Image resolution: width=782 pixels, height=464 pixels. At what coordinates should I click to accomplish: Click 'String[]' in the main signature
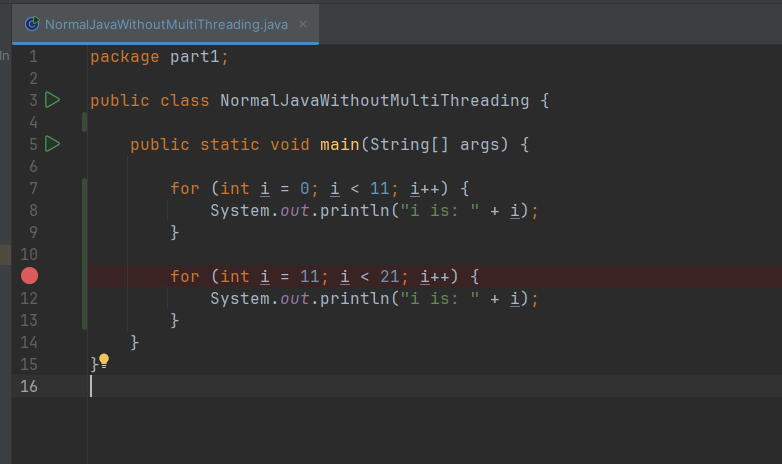[x=409, y=145]
